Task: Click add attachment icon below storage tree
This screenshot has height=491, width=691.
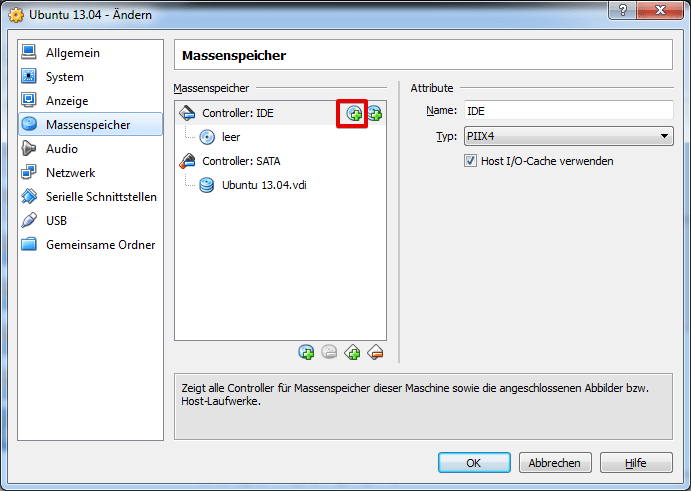Action: [306, 352]
